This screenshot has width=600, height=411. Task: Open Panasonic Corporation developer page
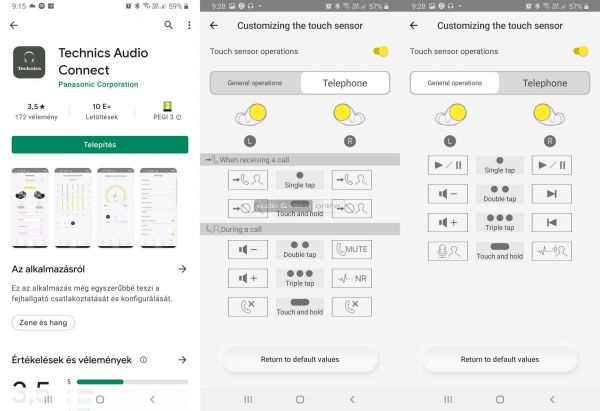tap(98, 85)
